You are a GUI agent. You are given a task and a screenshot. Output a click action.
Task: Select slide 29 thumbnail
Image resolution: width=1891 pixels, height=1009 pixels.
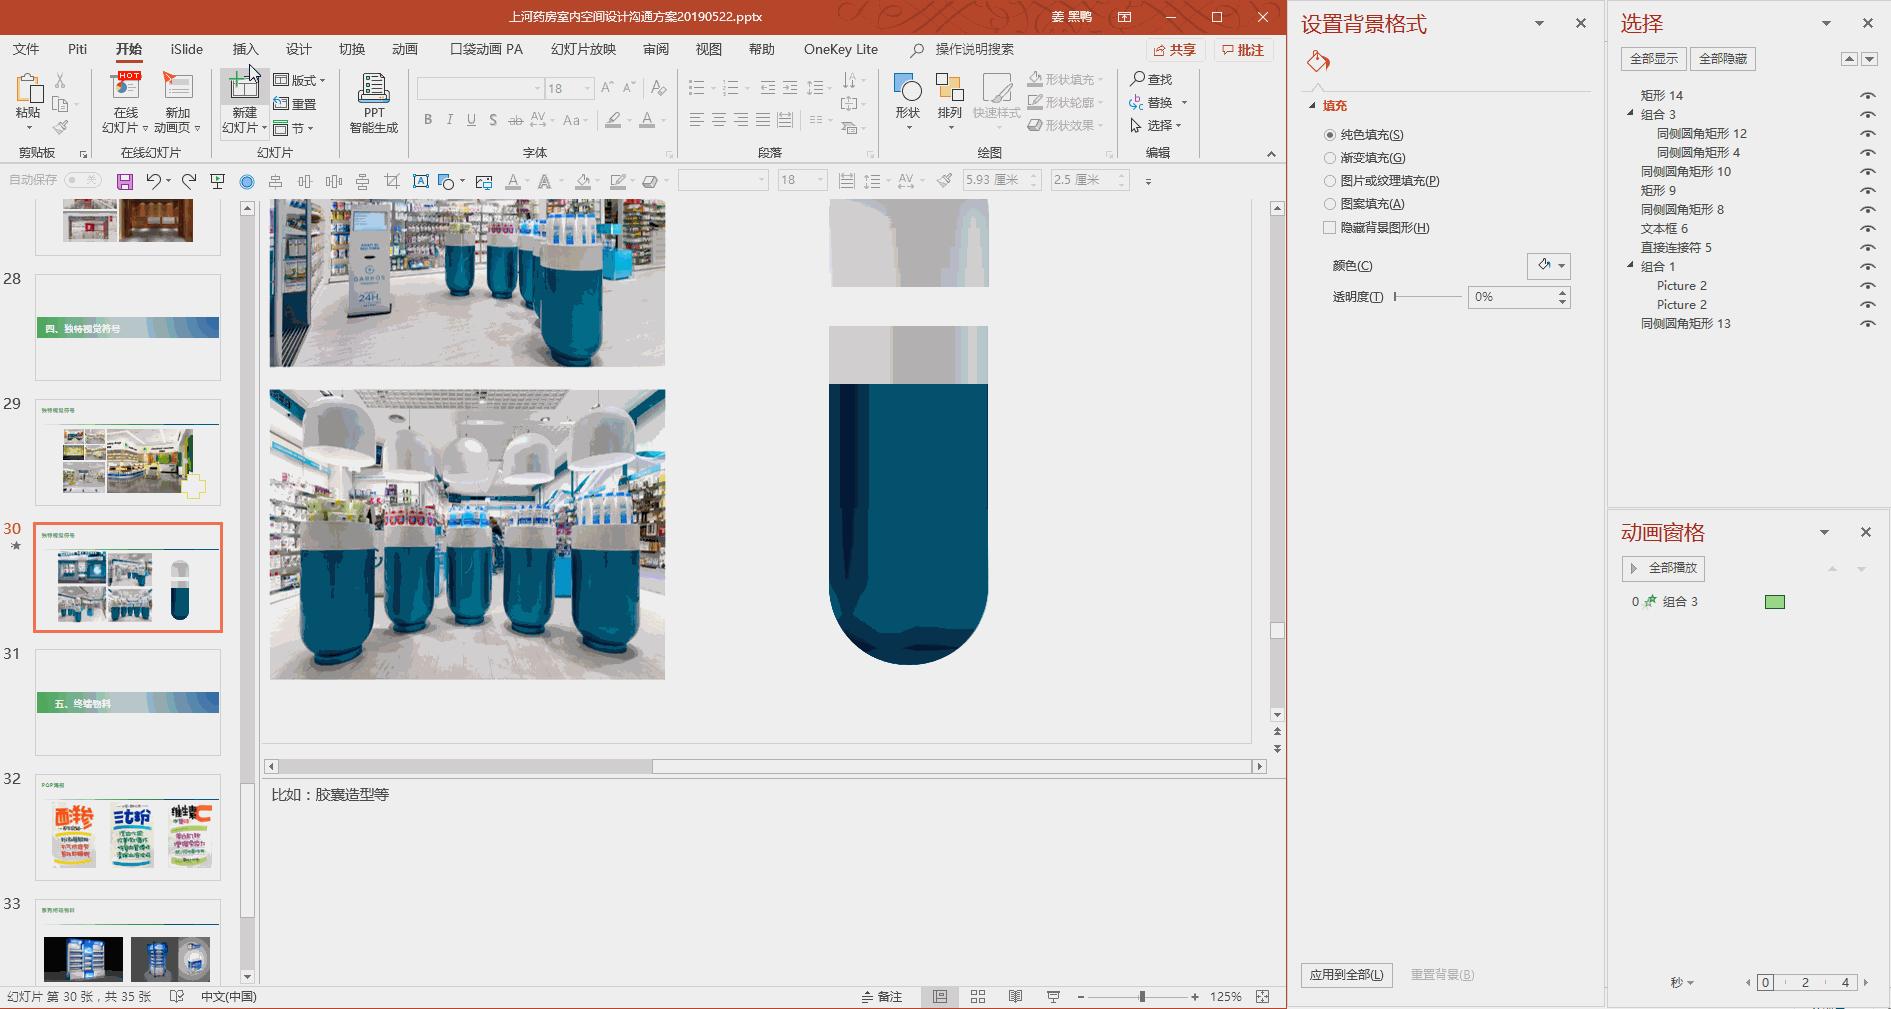pyautogui.click(x=128, y=452)
